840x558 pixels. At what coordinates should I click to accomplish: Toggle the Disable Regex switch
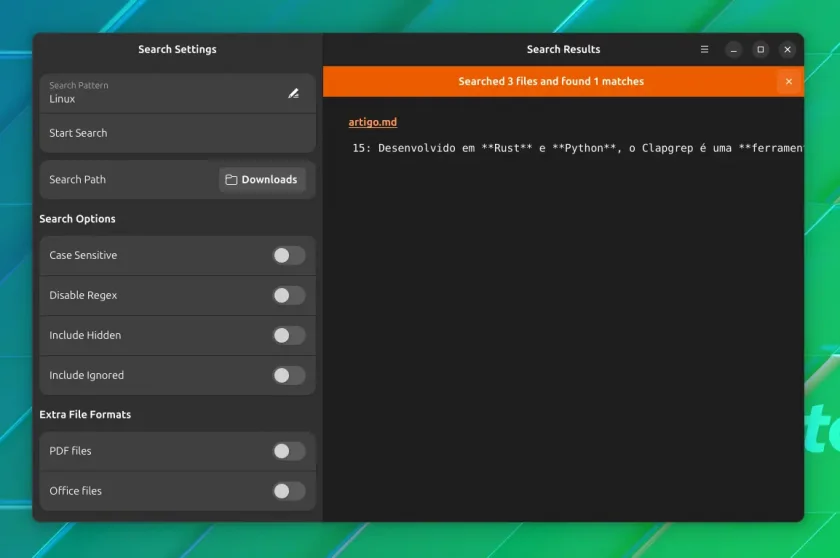tap(289, 295)
